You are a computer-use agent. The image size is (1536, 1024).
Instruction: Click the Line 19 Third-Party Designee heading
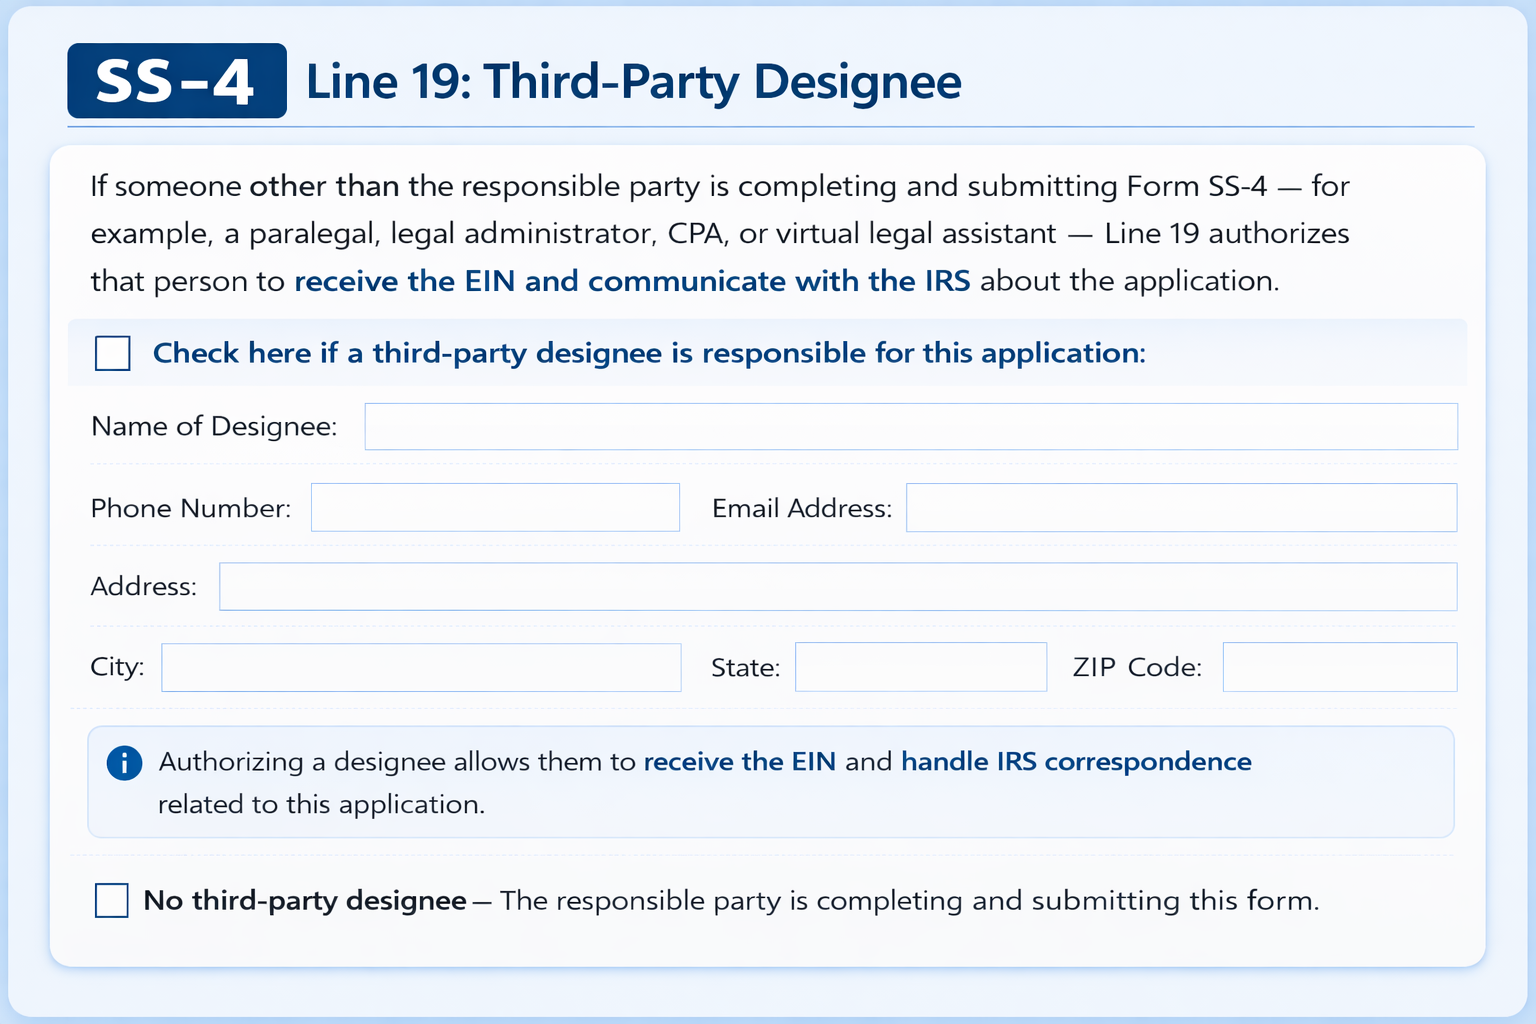coord(633,82)
